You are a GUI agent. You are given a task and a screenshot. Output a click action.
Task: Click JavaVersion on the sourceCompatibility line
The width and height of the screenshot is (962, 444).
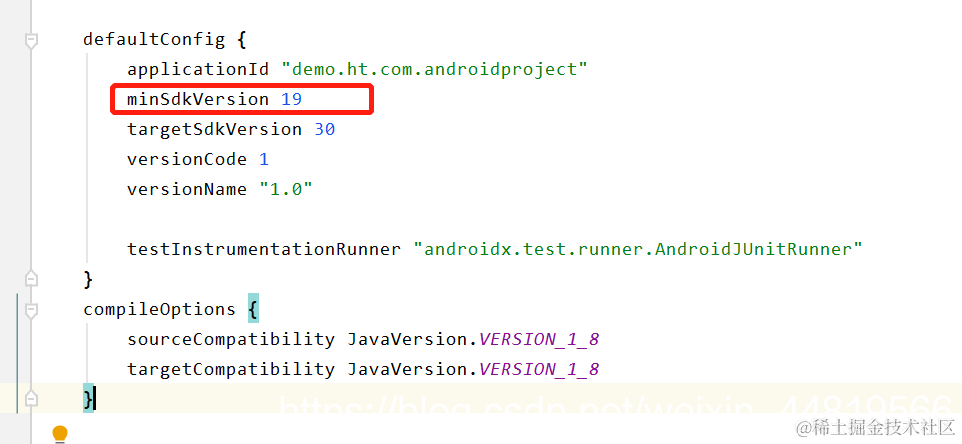409,339
